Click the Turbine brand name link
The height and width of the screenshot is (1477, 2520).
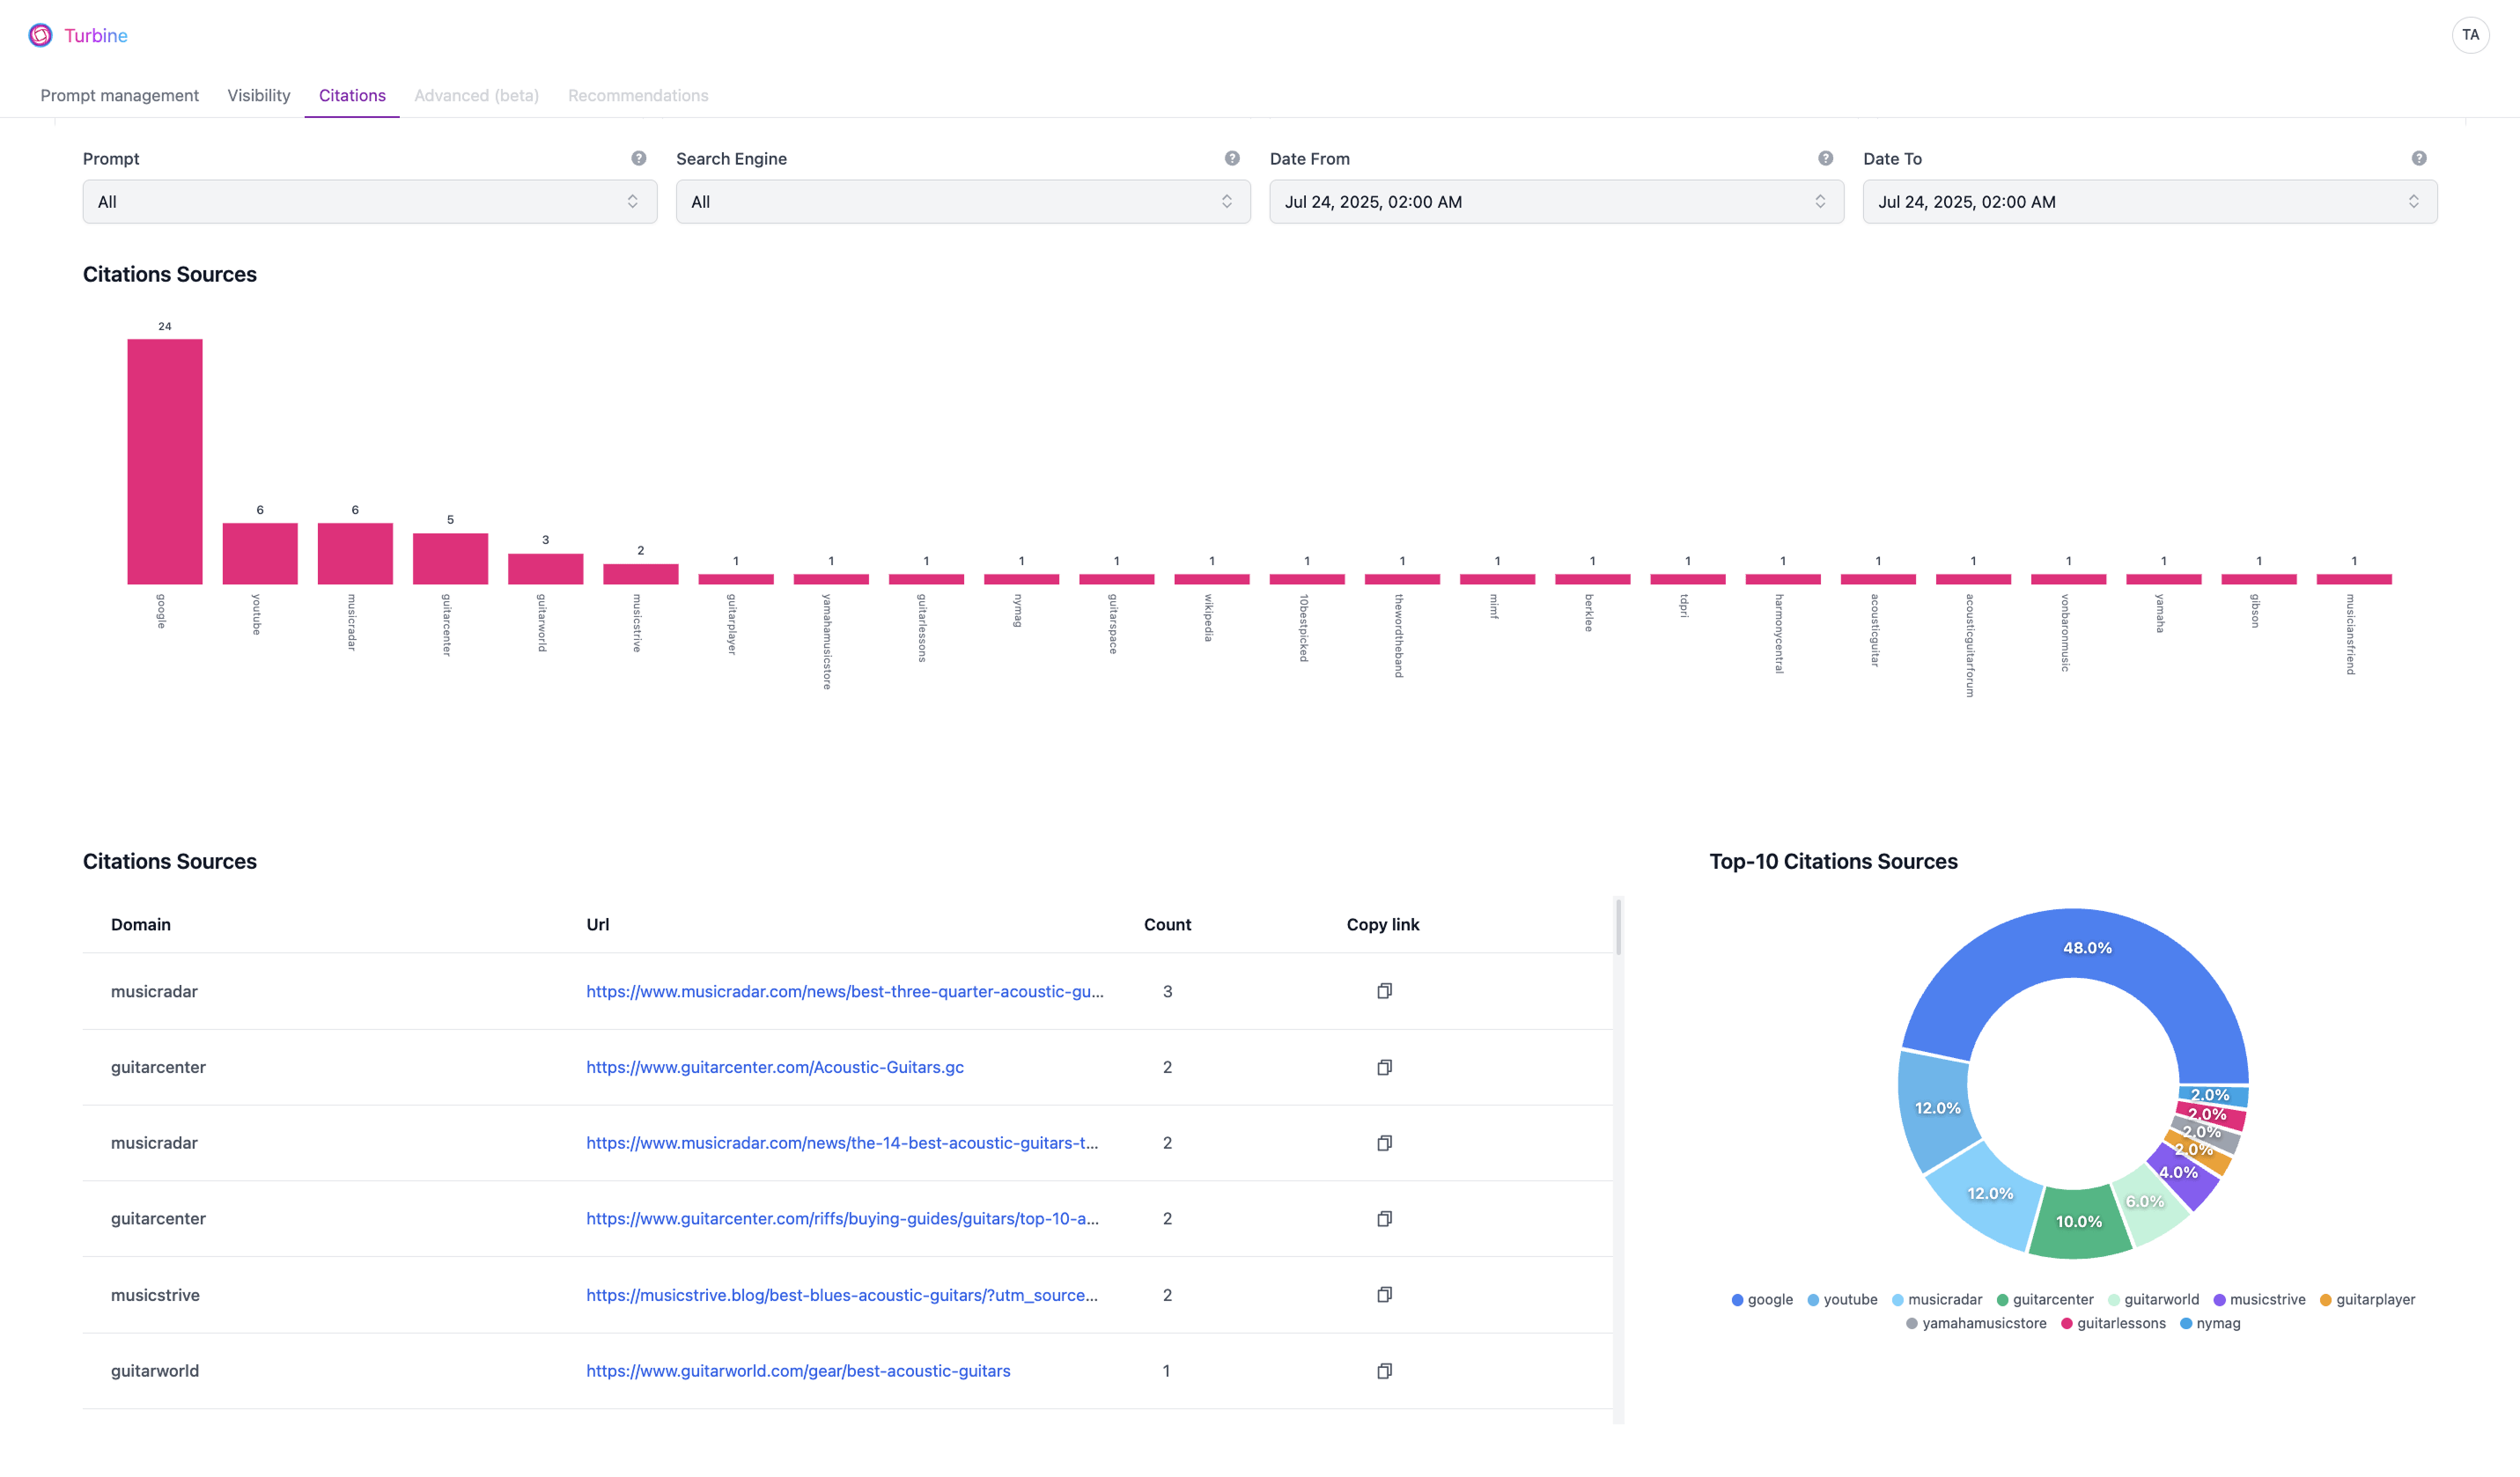click(x=96, y=35)
